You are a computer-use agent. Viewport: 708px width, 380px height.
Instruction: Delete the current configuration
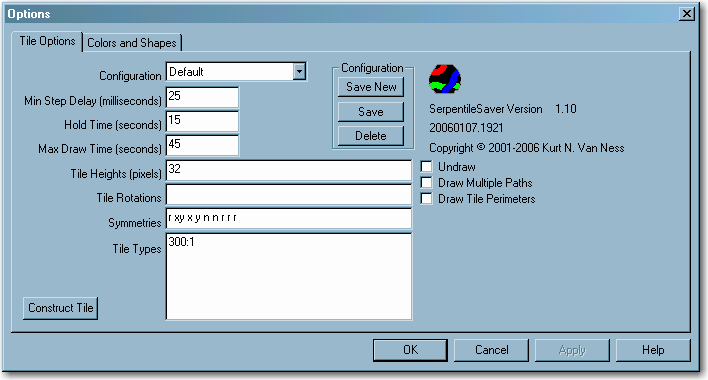(371, 136)
